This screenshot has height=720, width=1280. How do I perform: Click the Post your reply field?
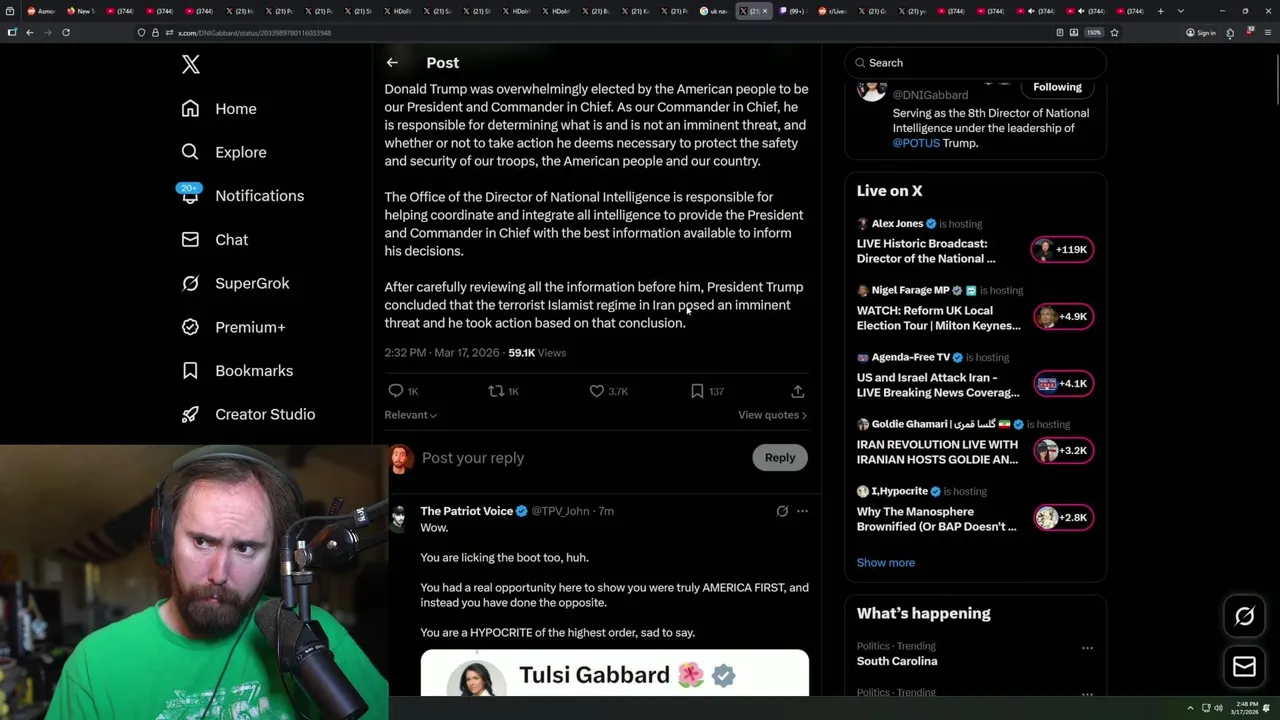click(582, 458)
